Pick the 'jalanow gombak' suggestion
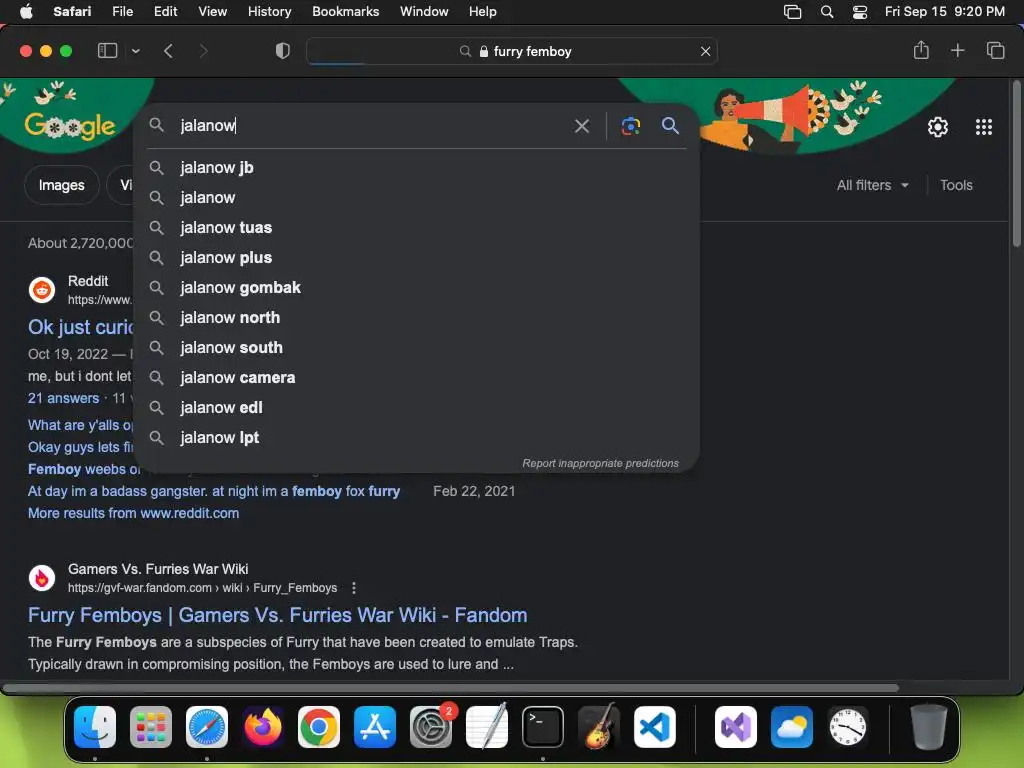This screenshot has width=1024, height=768. pos(417,288)
